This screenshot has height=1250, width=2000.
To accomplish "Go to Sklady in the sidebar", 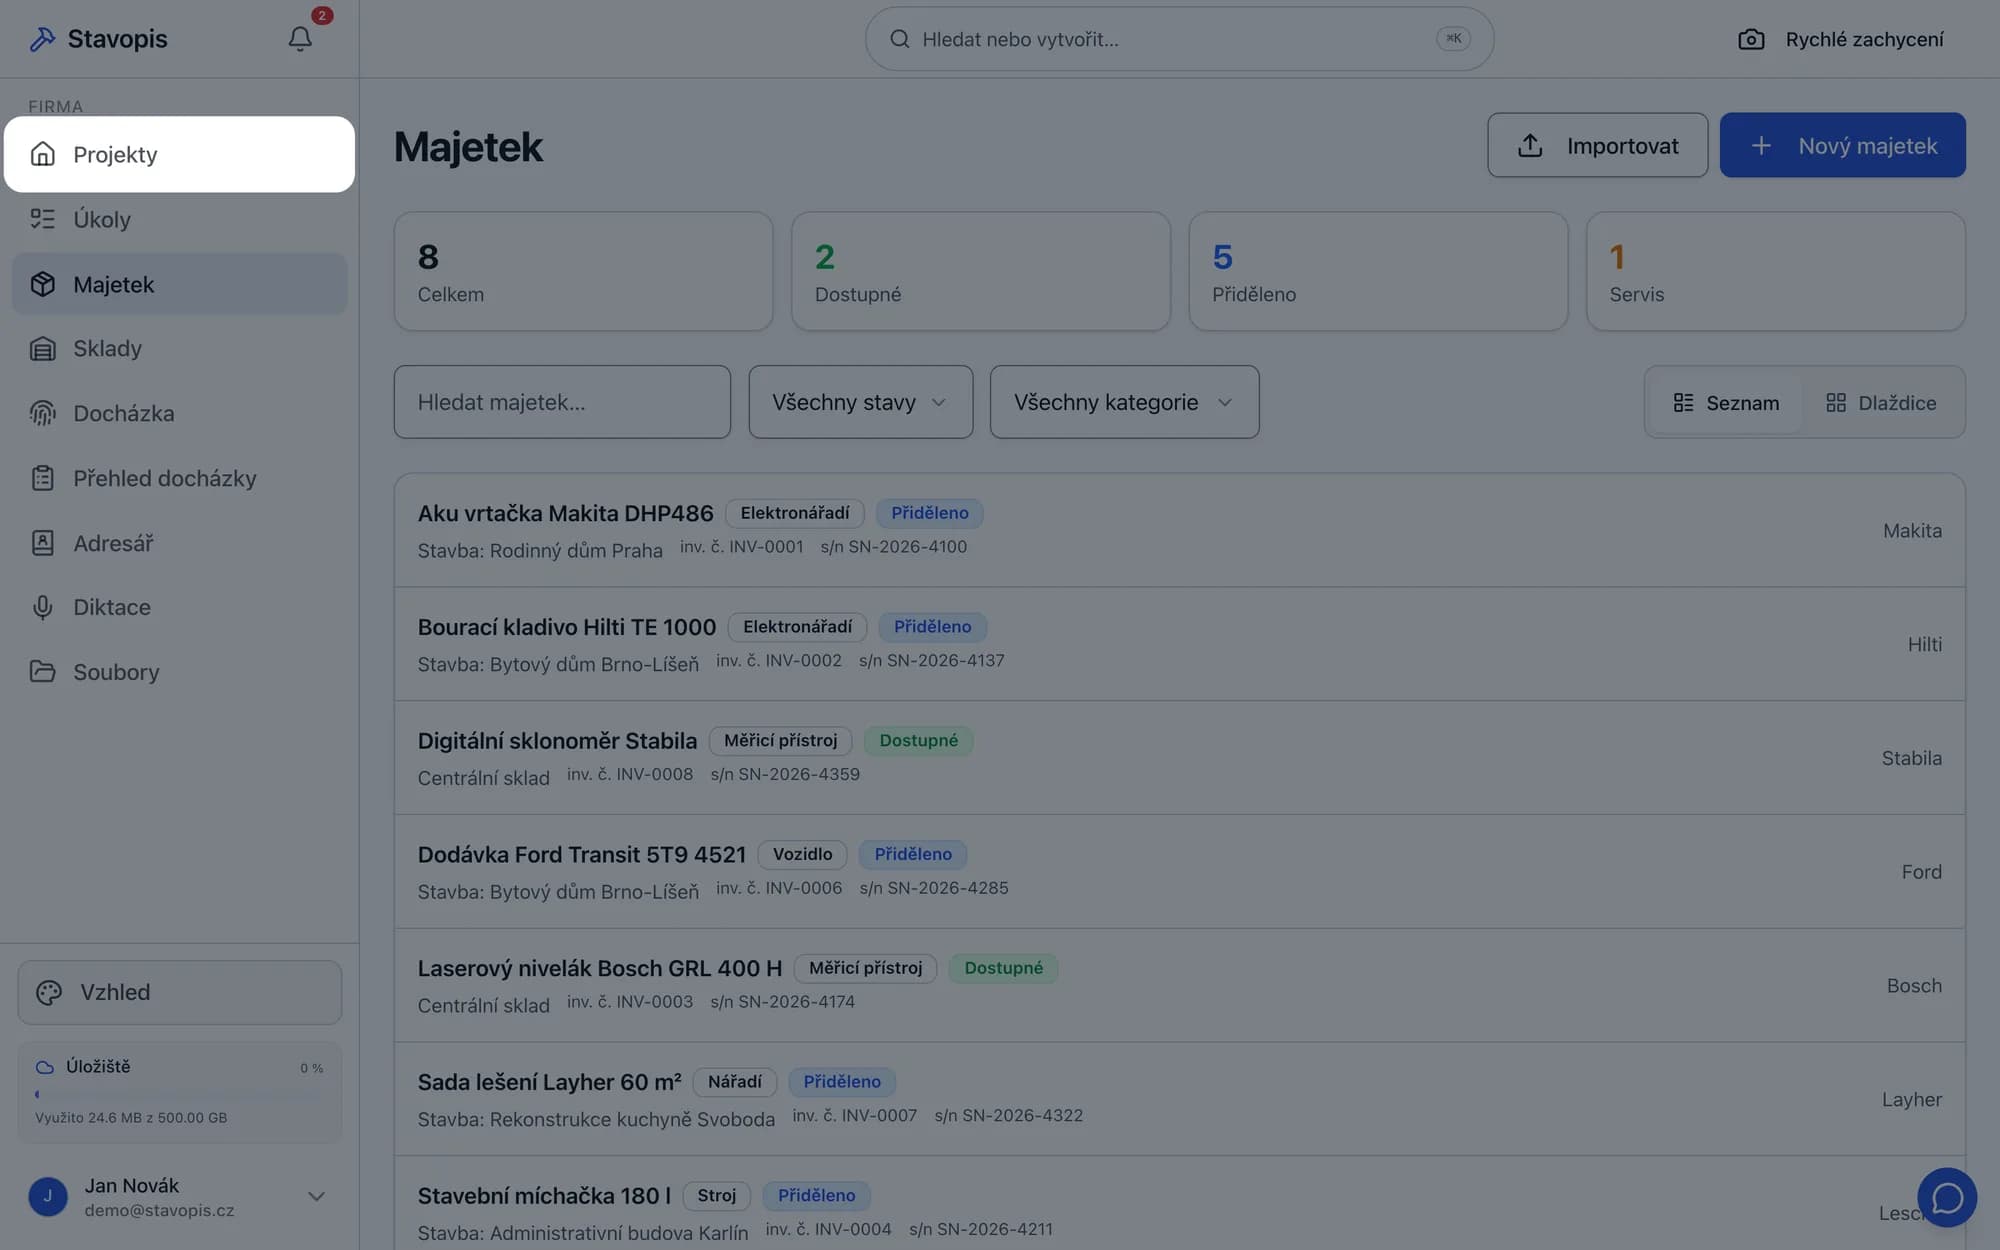I will pos(179,348).
